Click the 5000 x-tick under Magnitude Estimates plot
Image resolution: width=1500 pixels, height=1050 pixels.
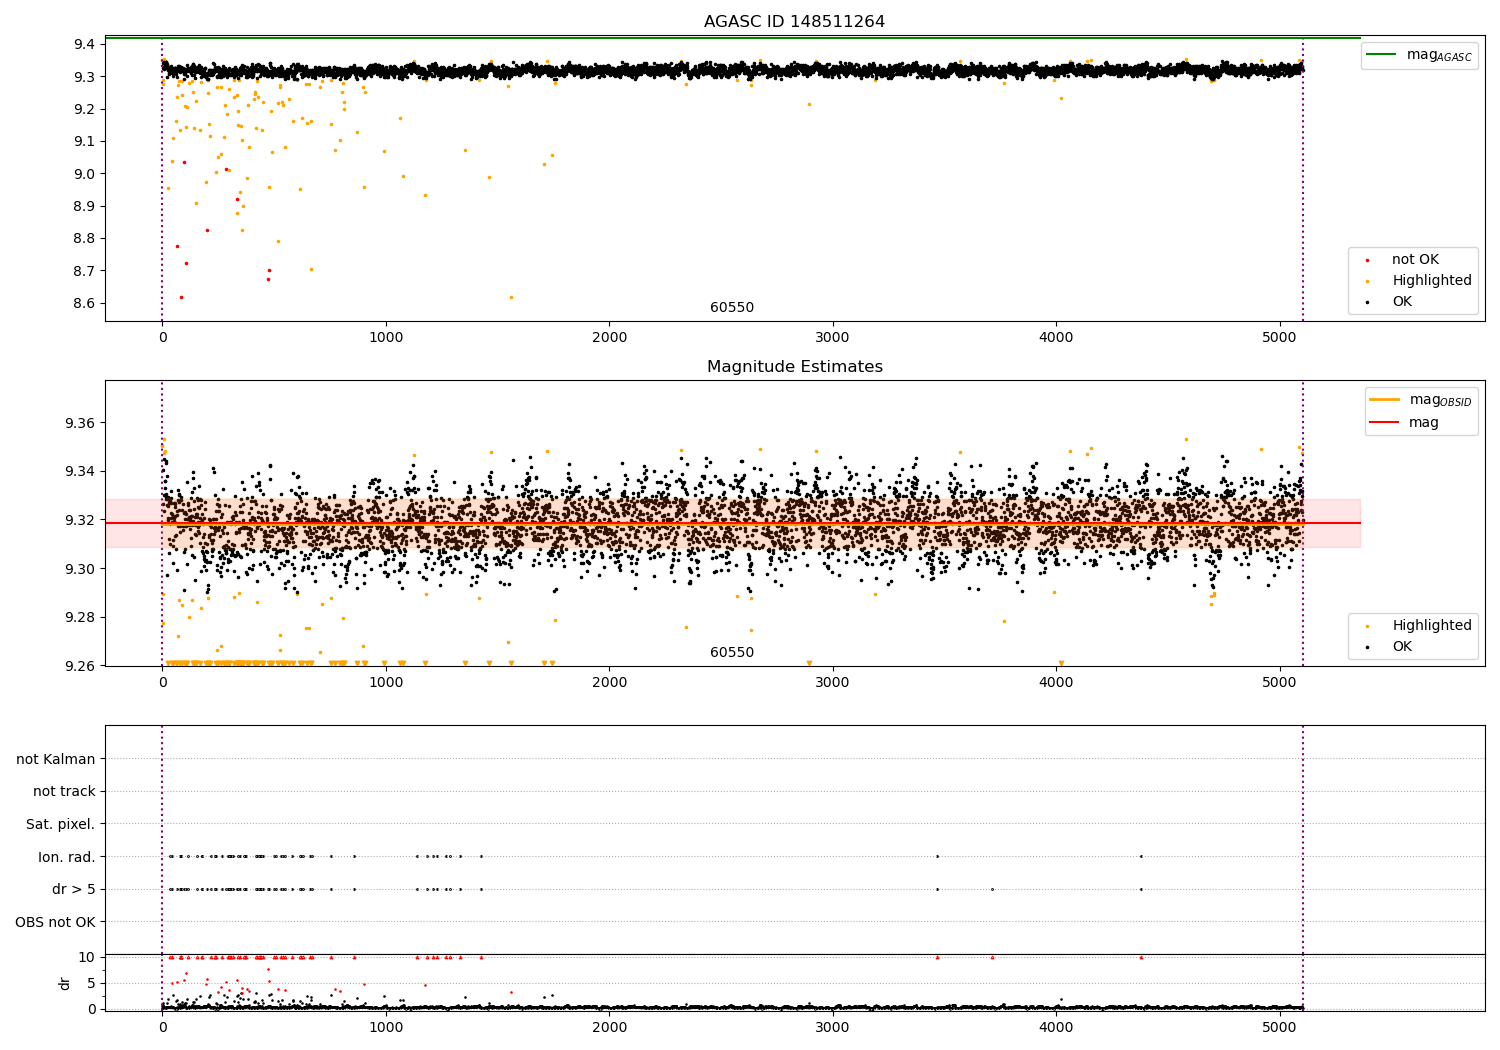point(1280,682)
